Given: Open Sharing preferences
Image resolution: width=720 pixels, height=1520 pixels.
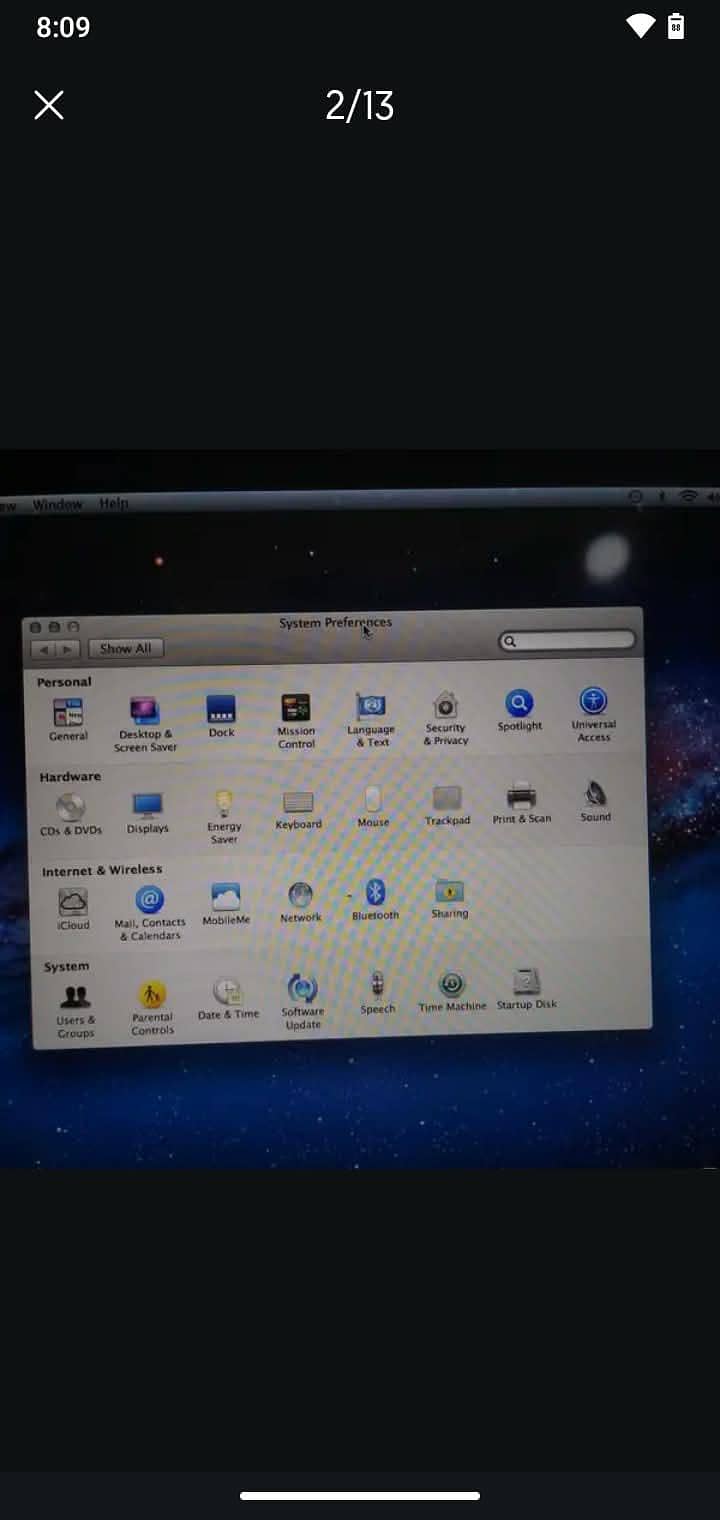Looking at the screenshot, I should click(449, 898).
